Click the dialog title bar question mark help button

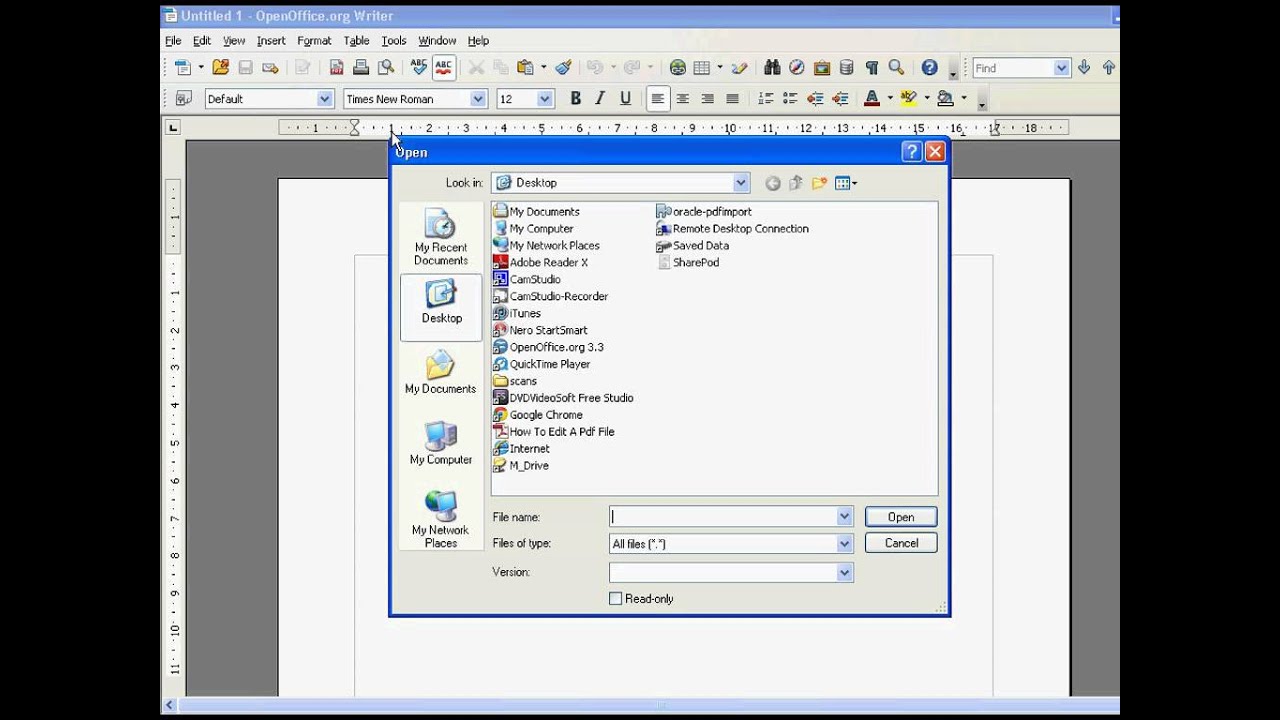point(911,152)
